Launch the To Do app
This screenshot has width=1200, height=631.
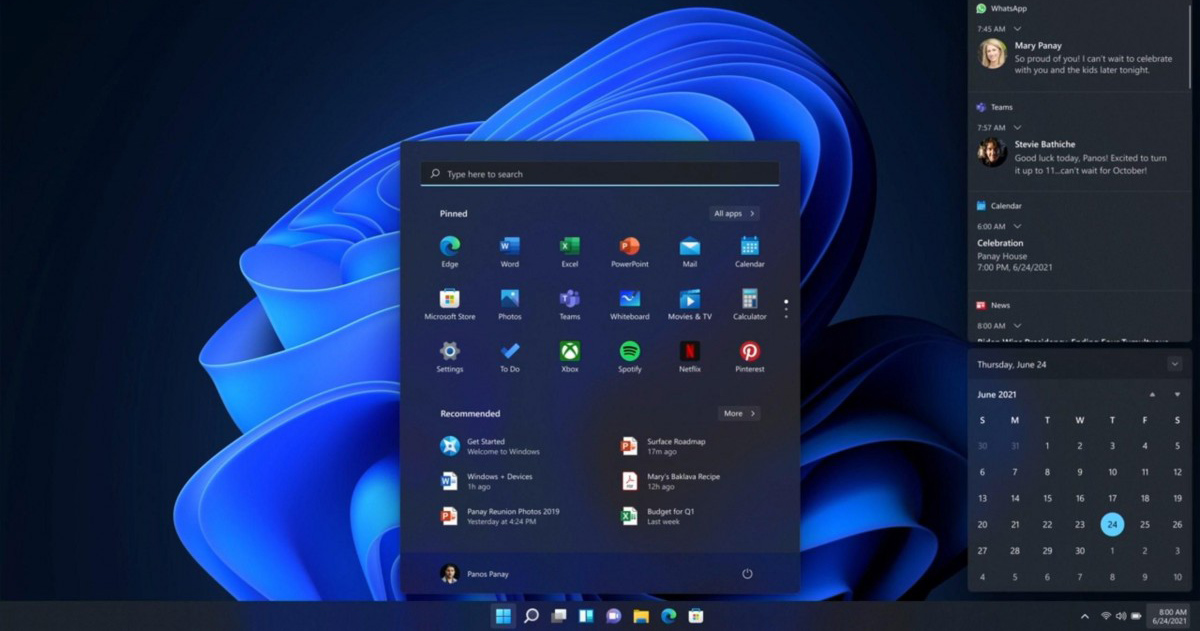(x=510, y=357)
